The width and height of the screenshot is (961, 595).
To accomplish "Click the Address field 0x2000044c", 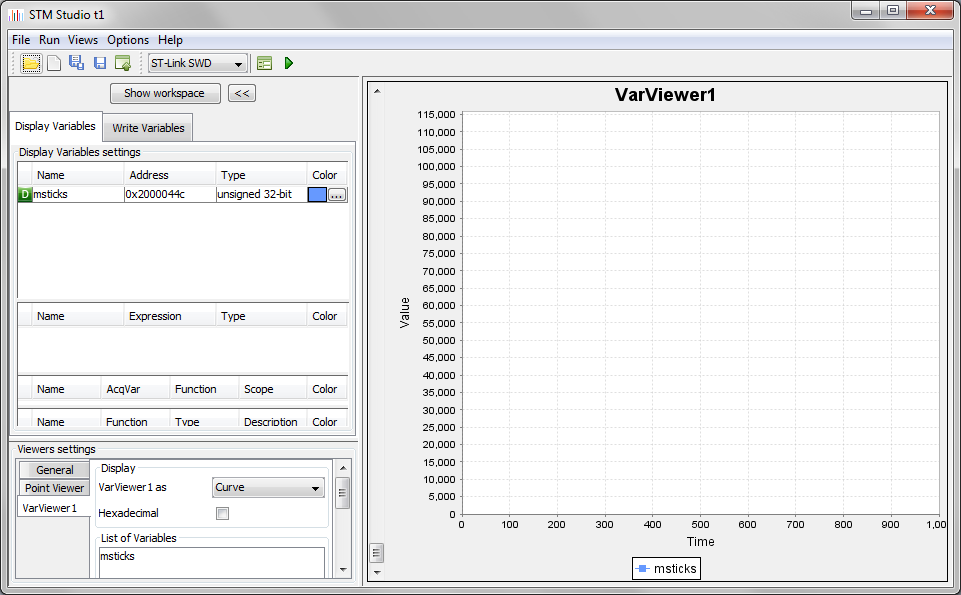I will tap(168, 194).
